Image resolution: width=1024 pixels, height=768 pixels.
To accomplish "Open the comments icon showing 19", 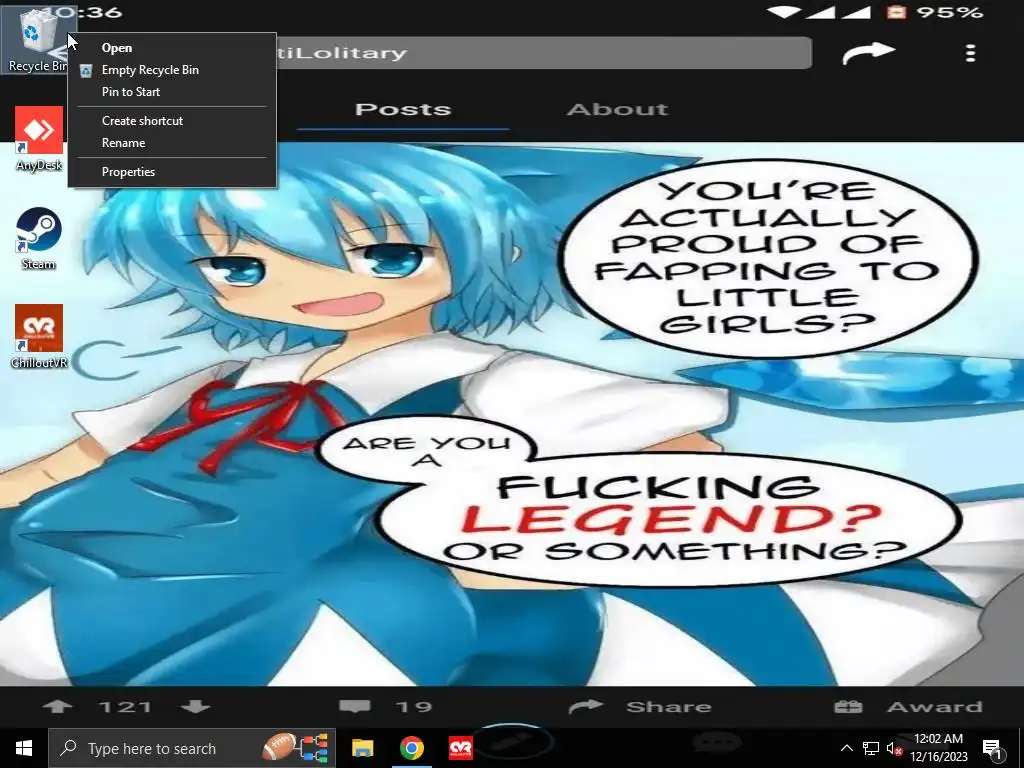I will click(355, 707).
